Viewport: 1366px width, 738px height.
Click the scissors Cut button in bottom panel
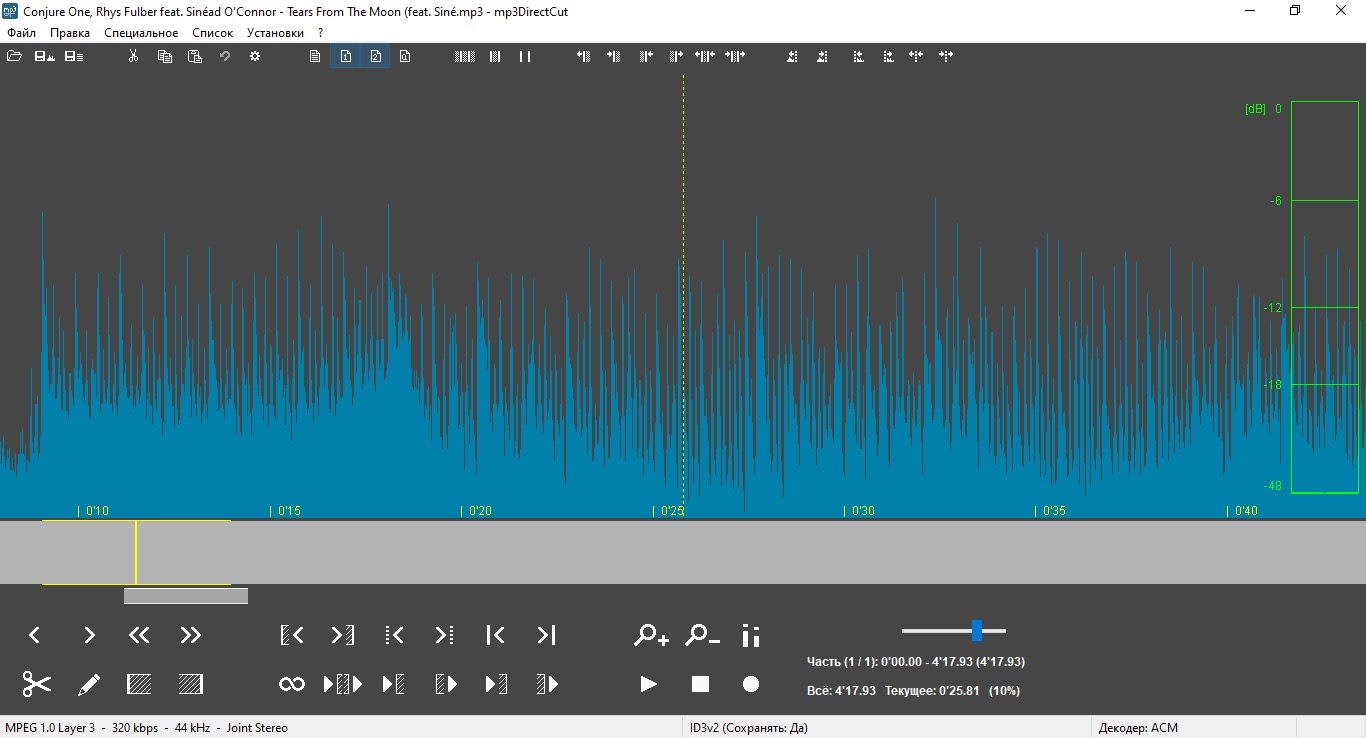click(x=37, y=684)
